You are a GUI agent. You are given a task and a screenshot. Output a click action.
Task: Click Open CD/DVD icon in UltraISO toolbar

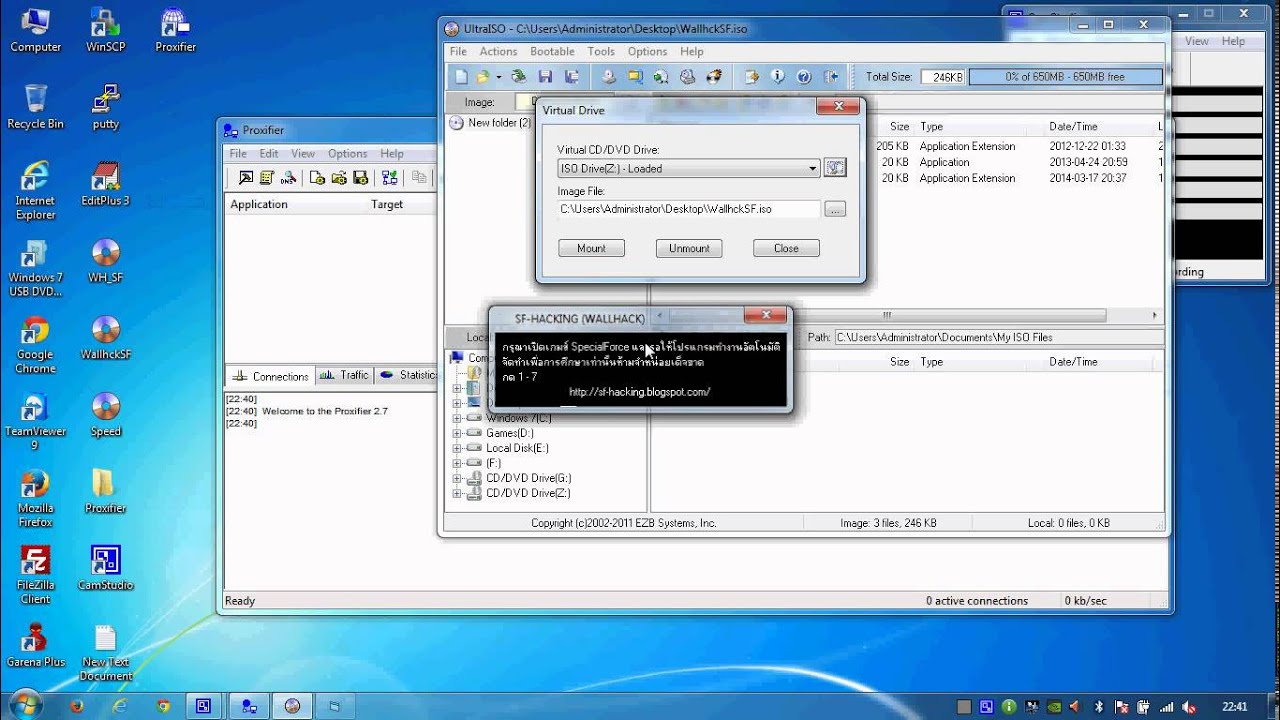pos(519,77)
